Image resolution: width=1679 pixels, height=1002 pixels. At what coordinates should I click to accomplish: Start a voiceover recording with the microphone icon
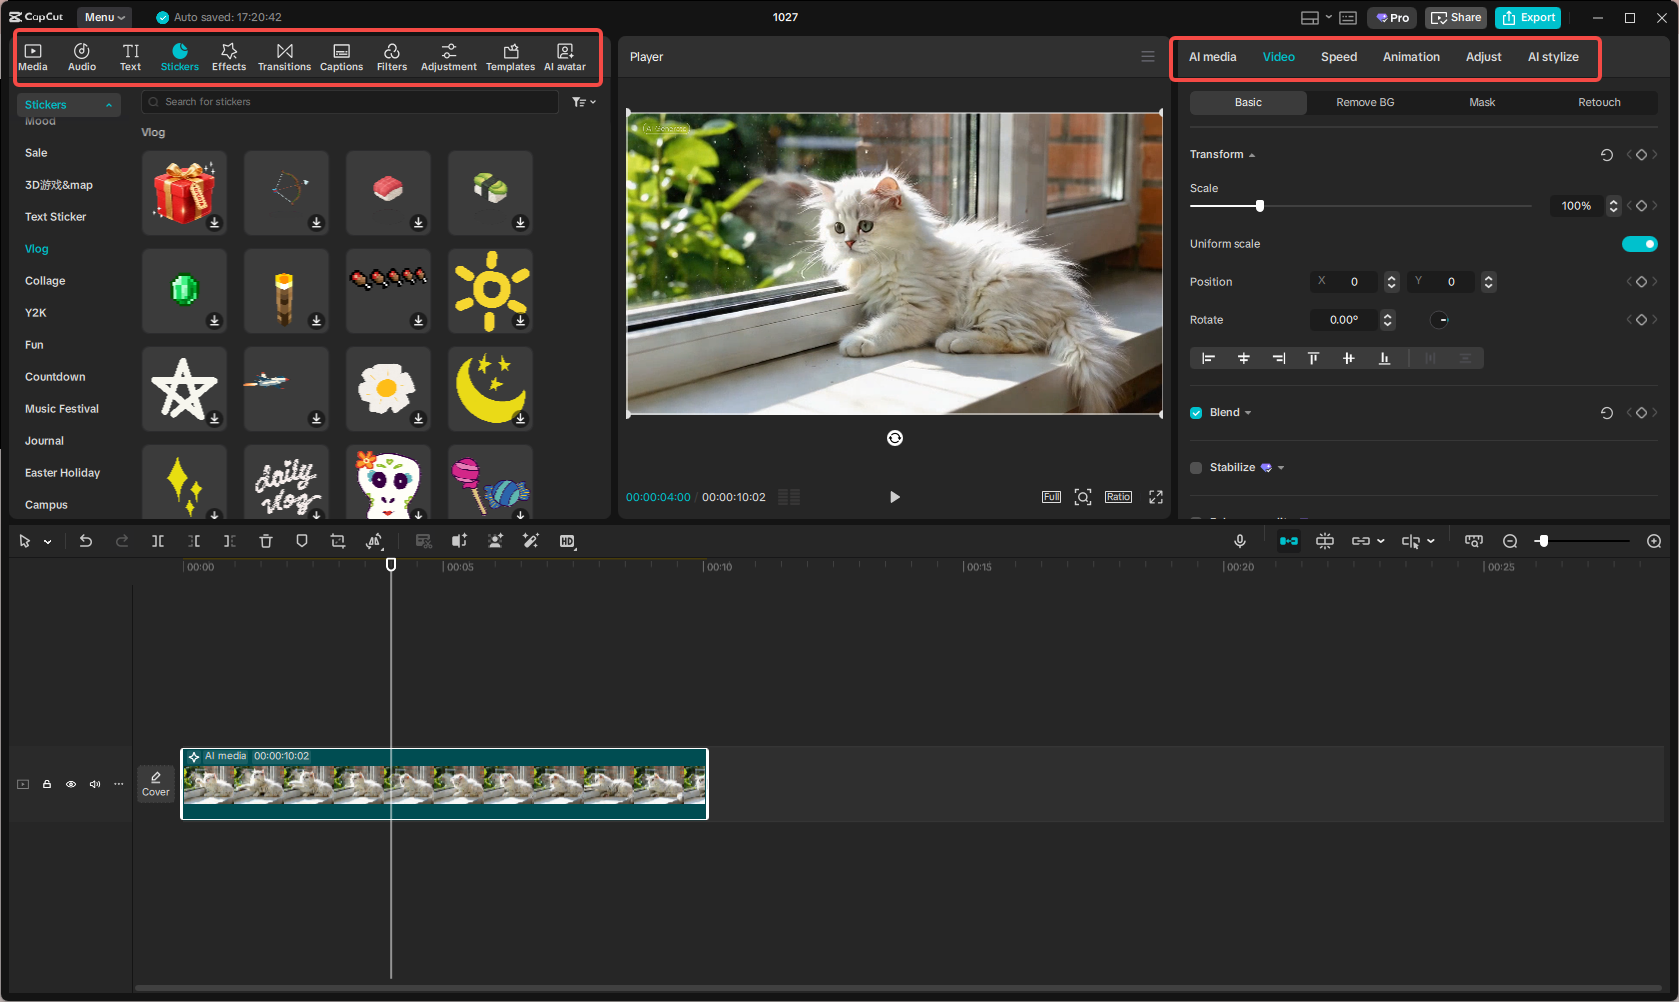pos(1239,541)
